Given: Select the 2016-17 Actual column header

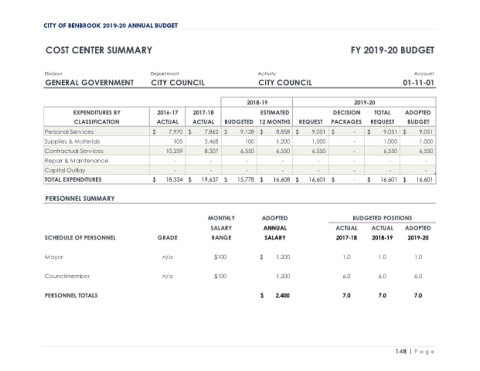Looking at the screenshot, I should pos(167,117).
